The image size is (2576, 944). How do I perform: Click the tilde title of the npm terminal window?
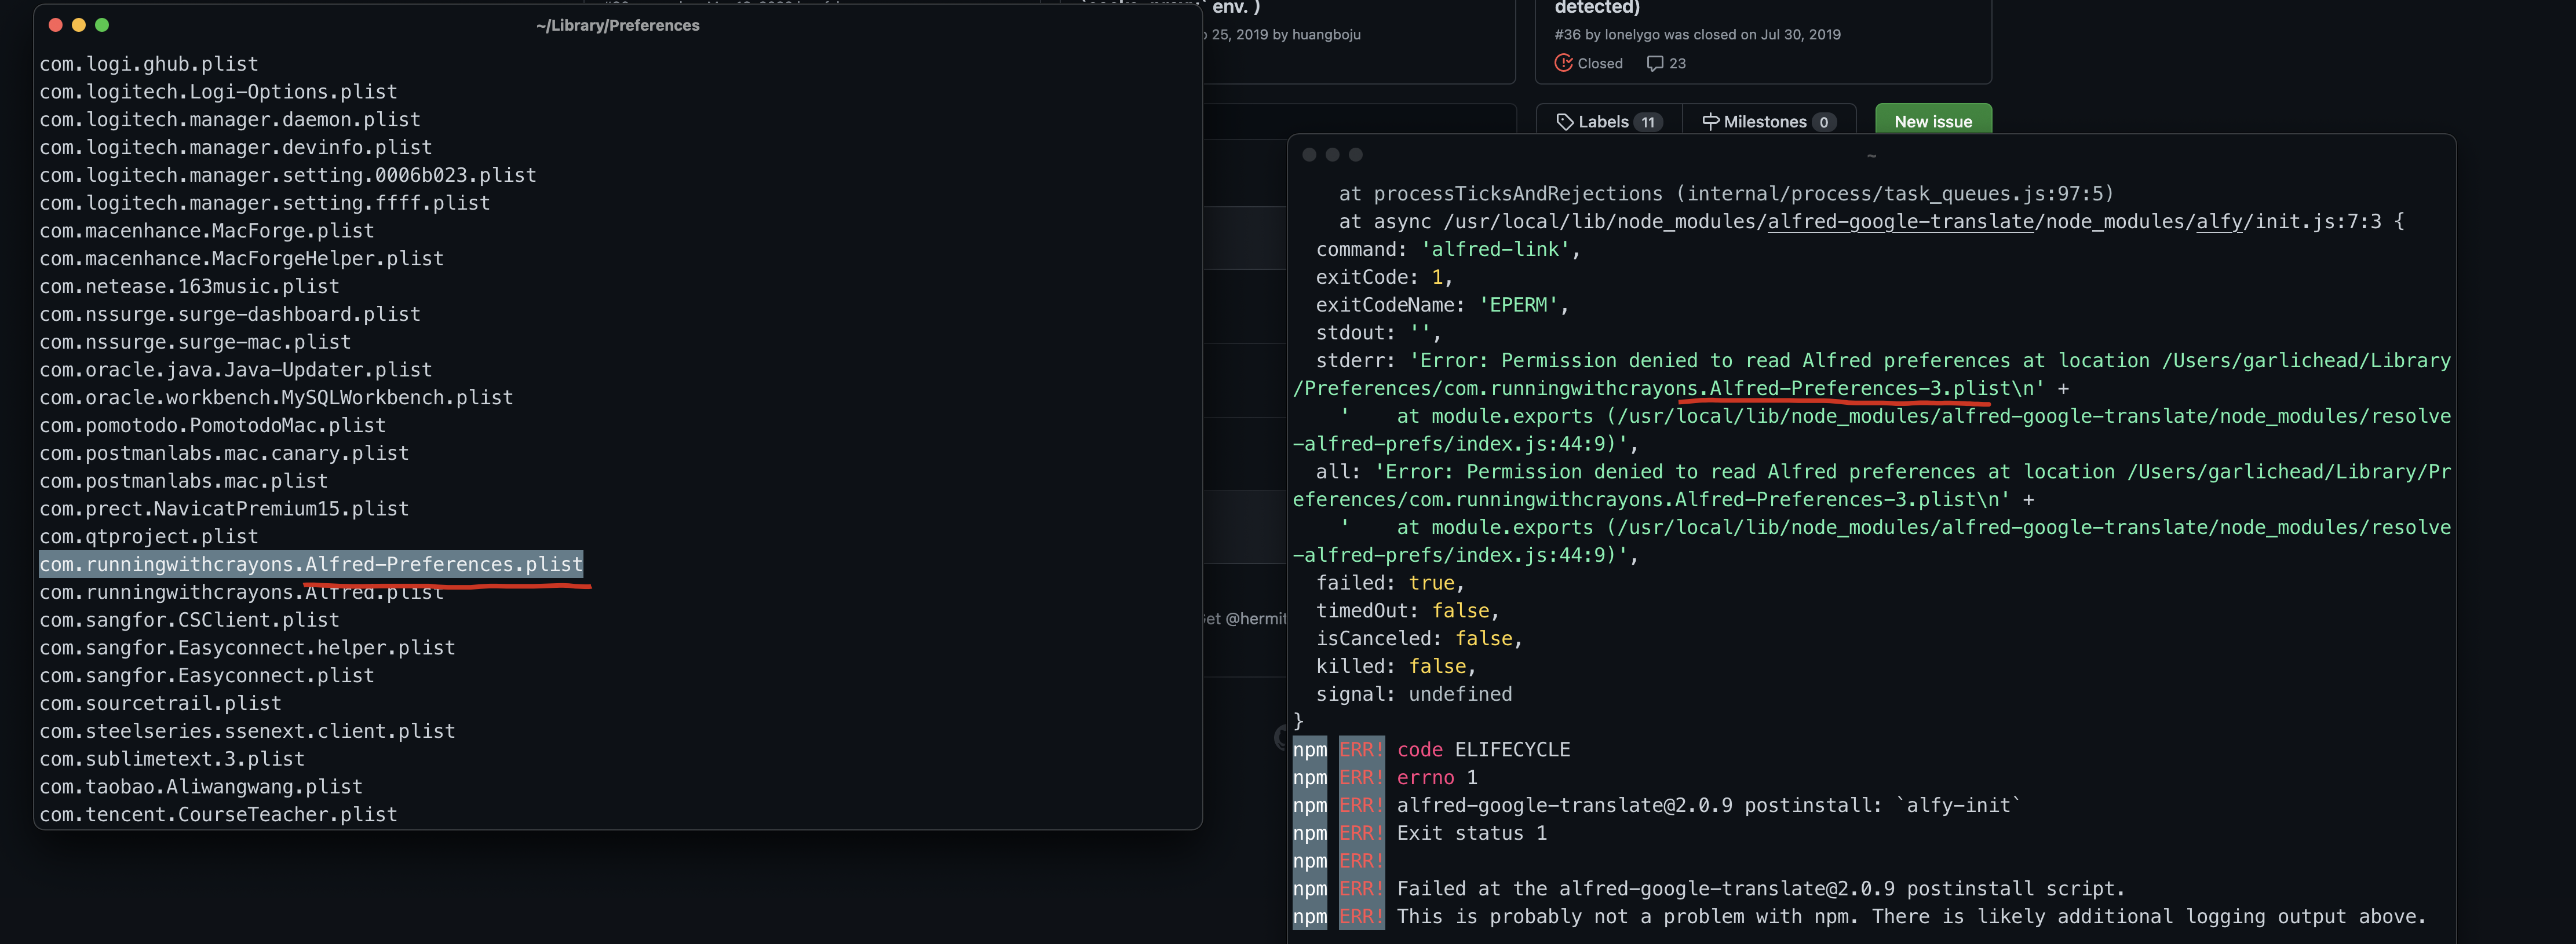click(1871, 155)
